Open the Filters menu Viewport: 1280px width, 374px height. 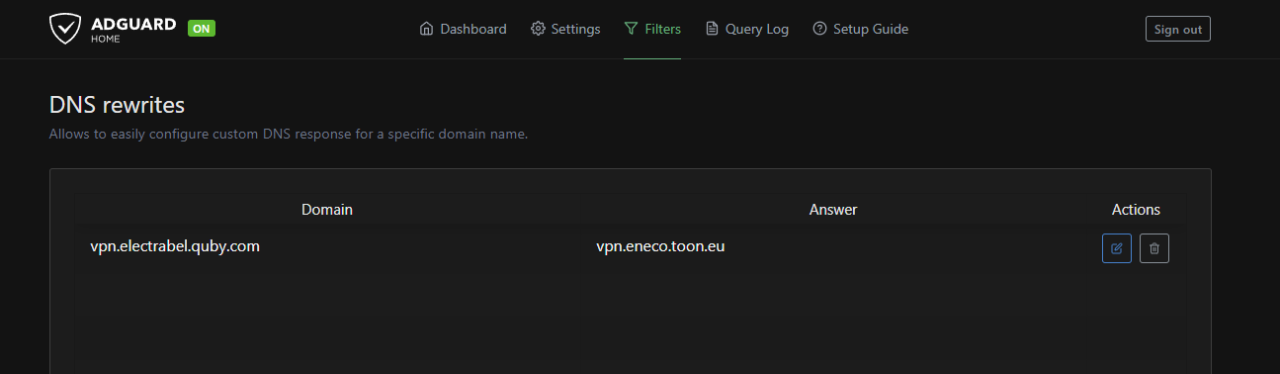pos(652,29)
